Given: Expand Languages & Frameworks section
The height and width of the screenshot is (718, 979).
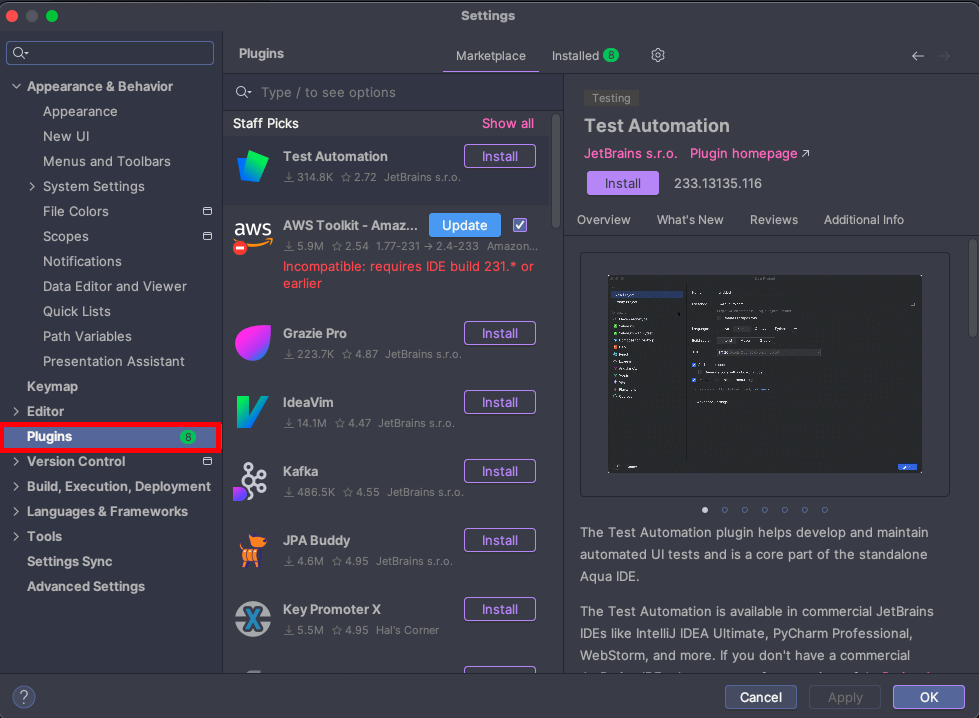Looking at the screenshot, I should tap(16, 511).
